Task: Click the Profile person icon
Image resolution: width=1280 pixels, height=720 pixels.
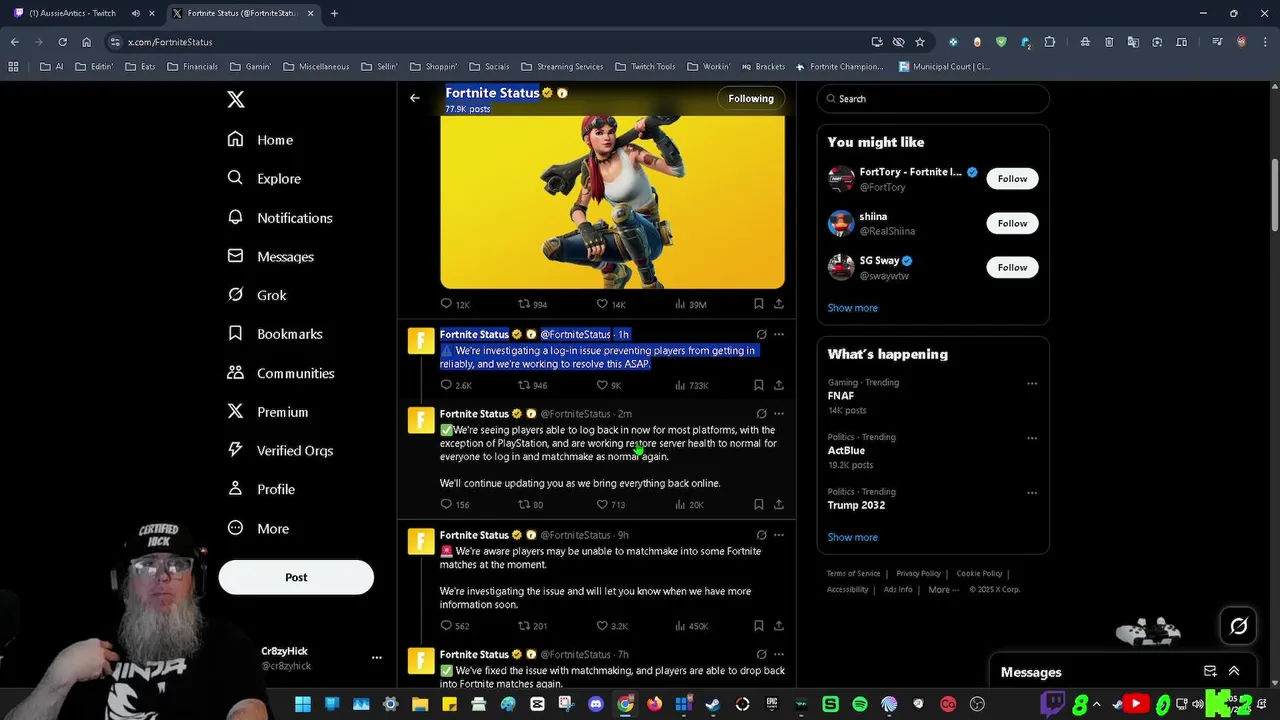Action: click(235, 489)
